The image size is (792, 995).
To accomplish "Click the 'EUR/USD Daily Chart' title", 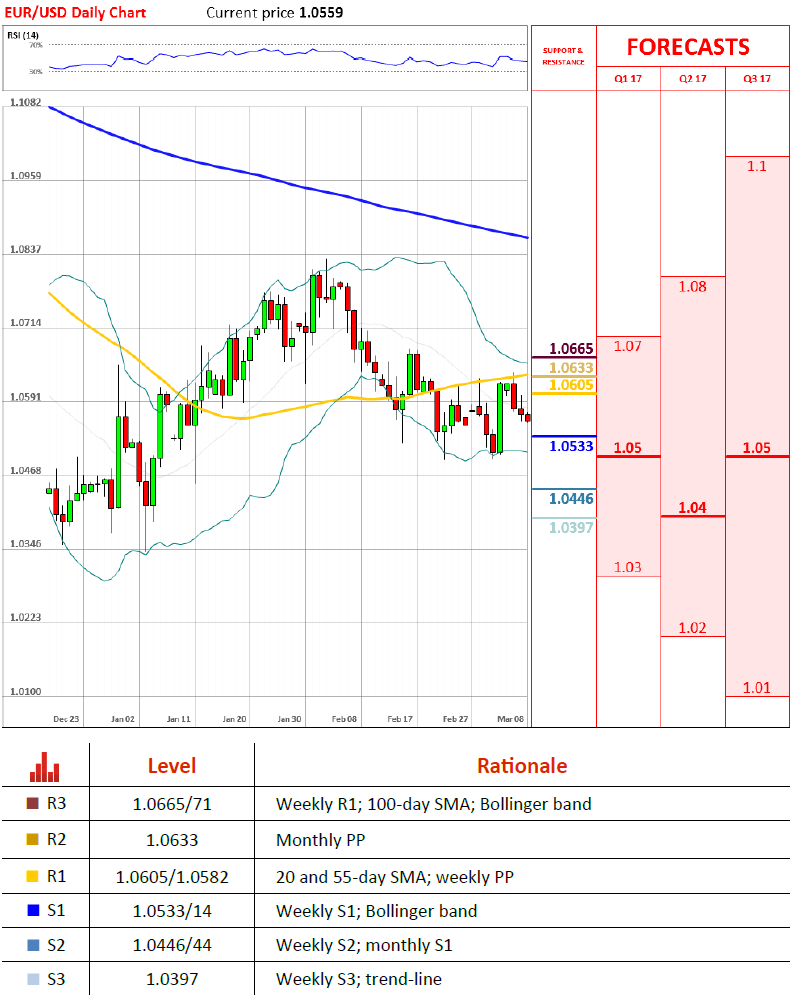I will 75,13.
